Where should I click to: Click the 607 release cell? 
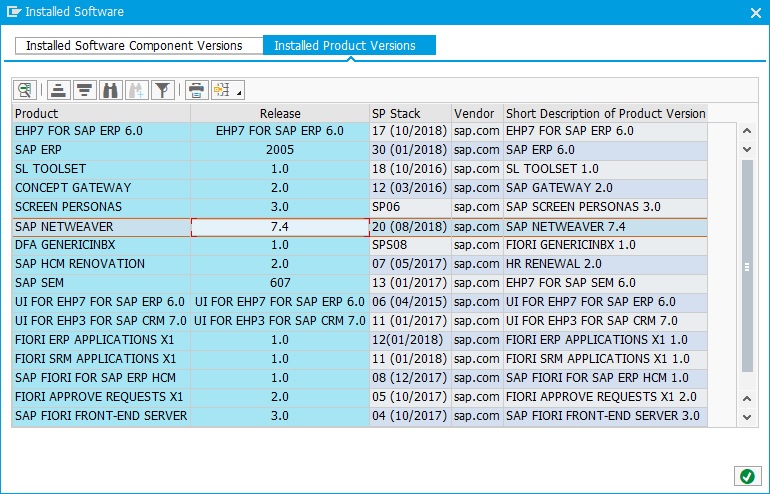click(280, 283)
